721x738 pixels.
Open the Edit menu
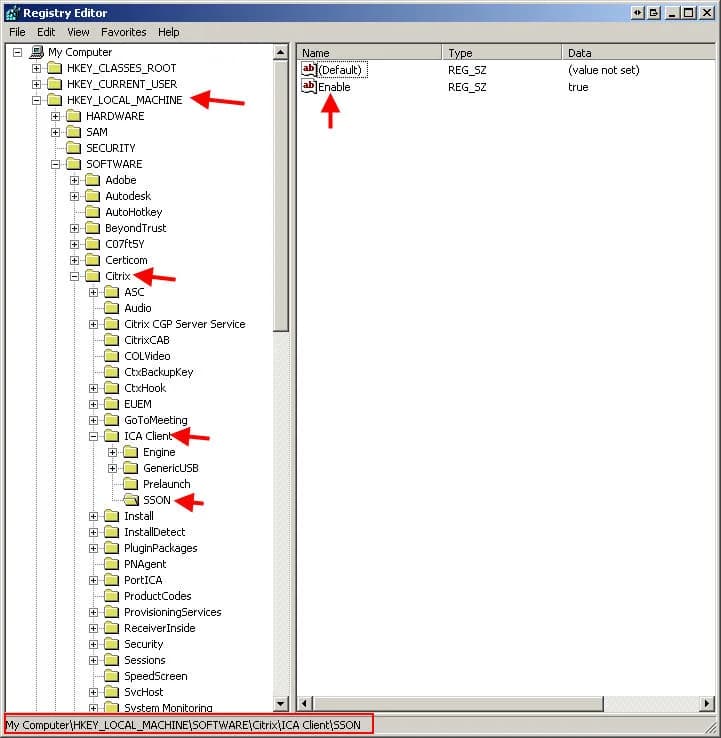46,32
